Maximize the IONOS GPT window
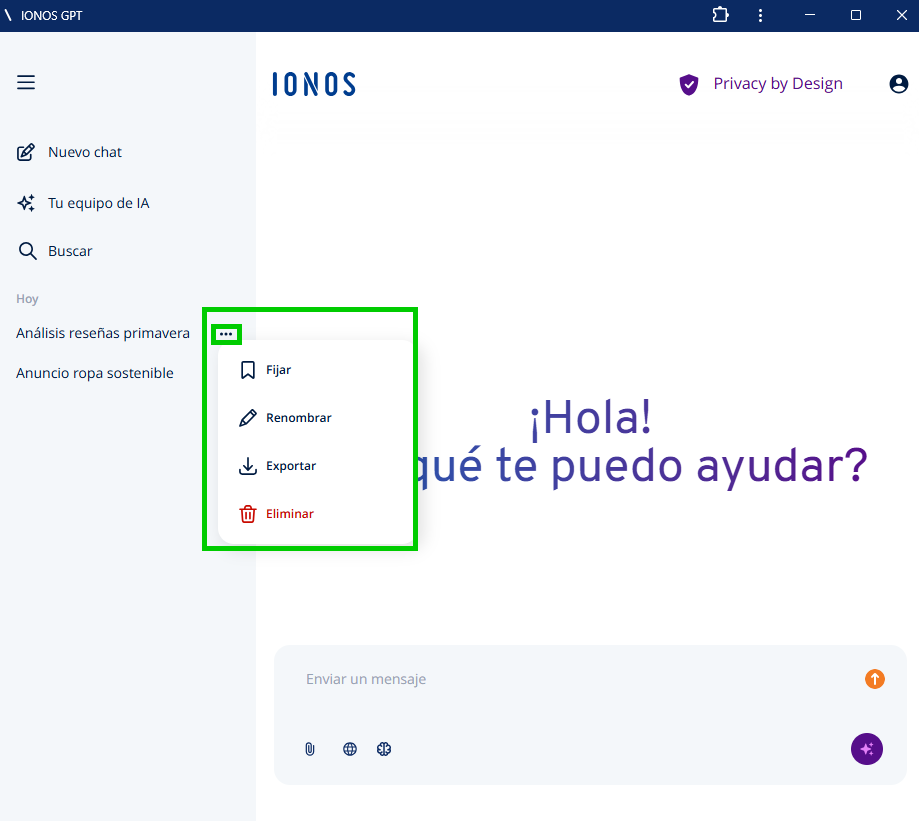The height and width of the screenshot is (821, 919). (x=856, y=15)
